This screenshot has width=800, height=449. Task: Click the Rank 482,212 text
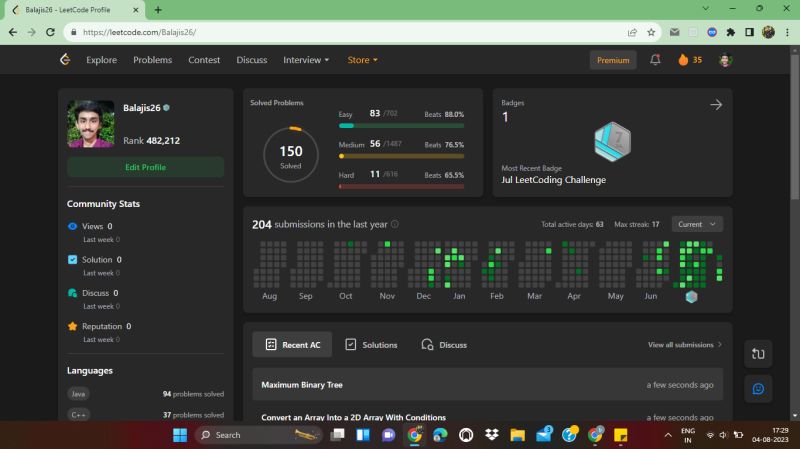pos(152,140)
